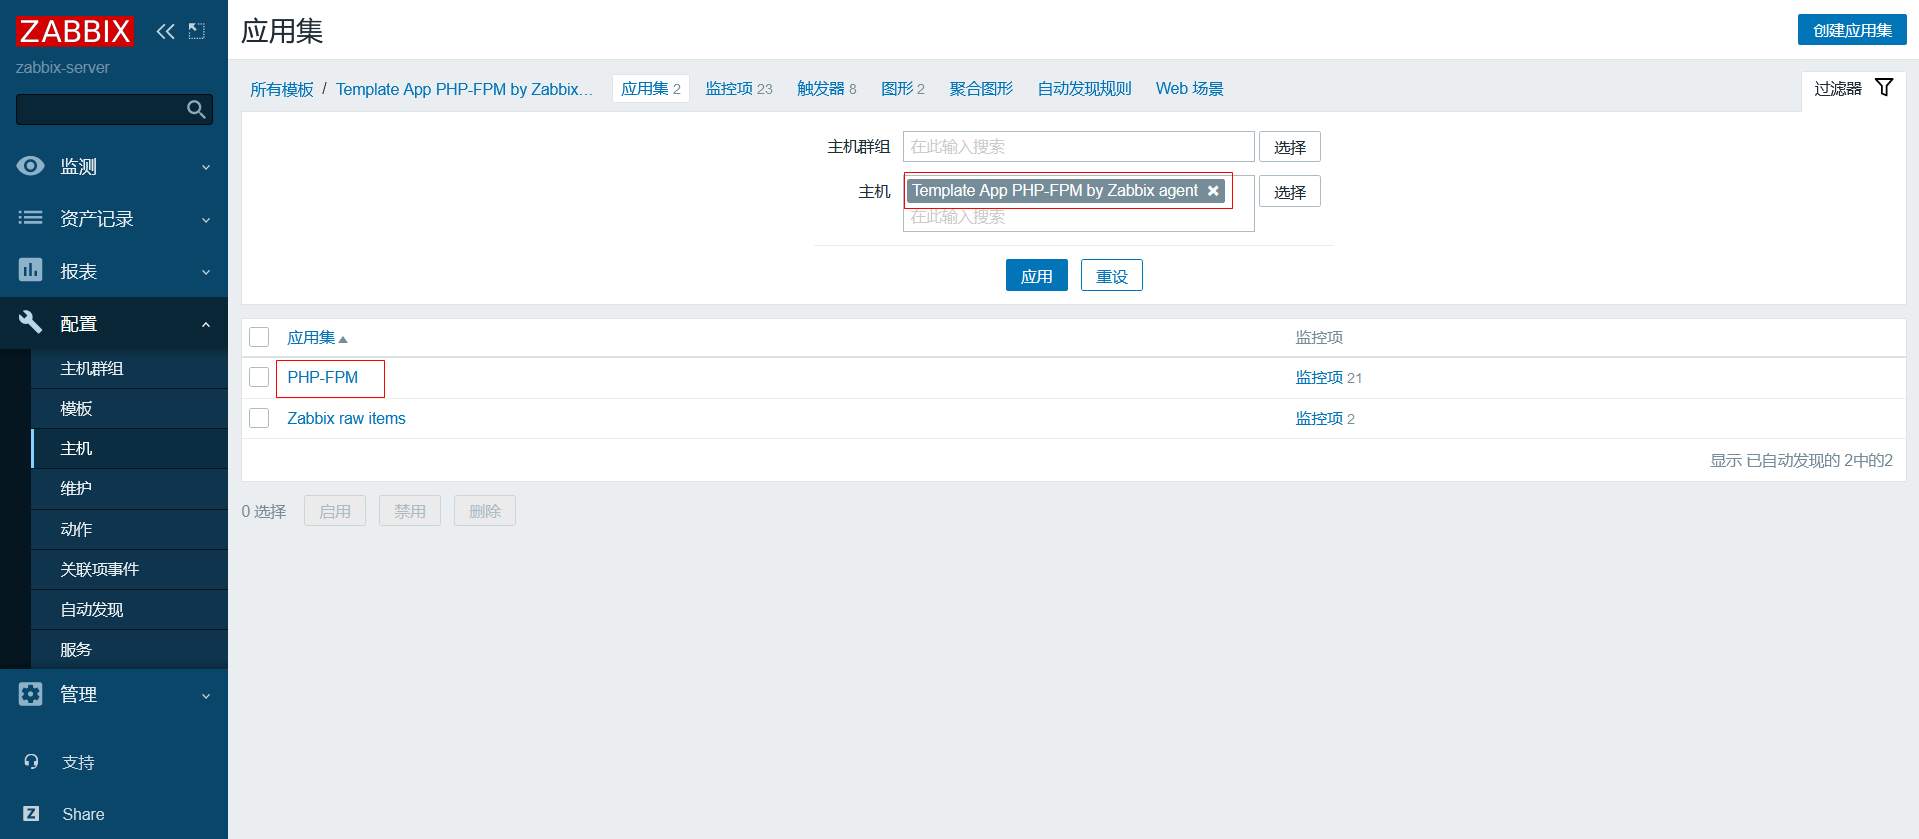The height and width of the screenshot is (839, 1919).
Task: Collapse the 配置 menu chevron
Action: click(206, 324)
